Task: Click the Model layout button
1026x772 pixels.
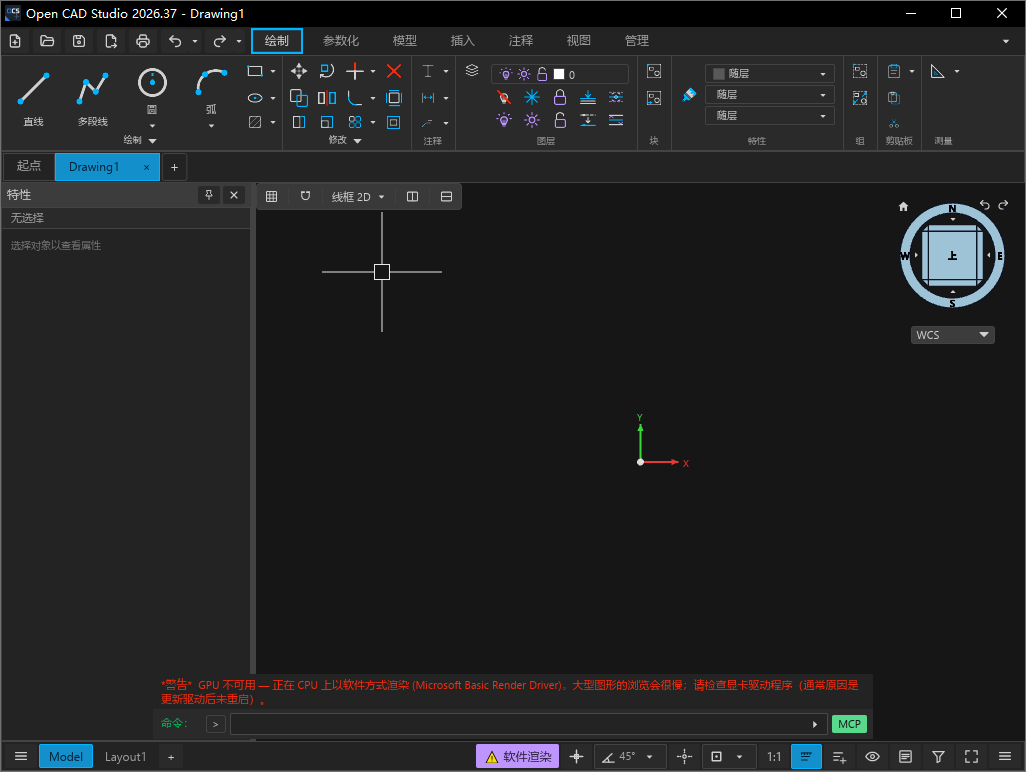Action: point(66,757)
